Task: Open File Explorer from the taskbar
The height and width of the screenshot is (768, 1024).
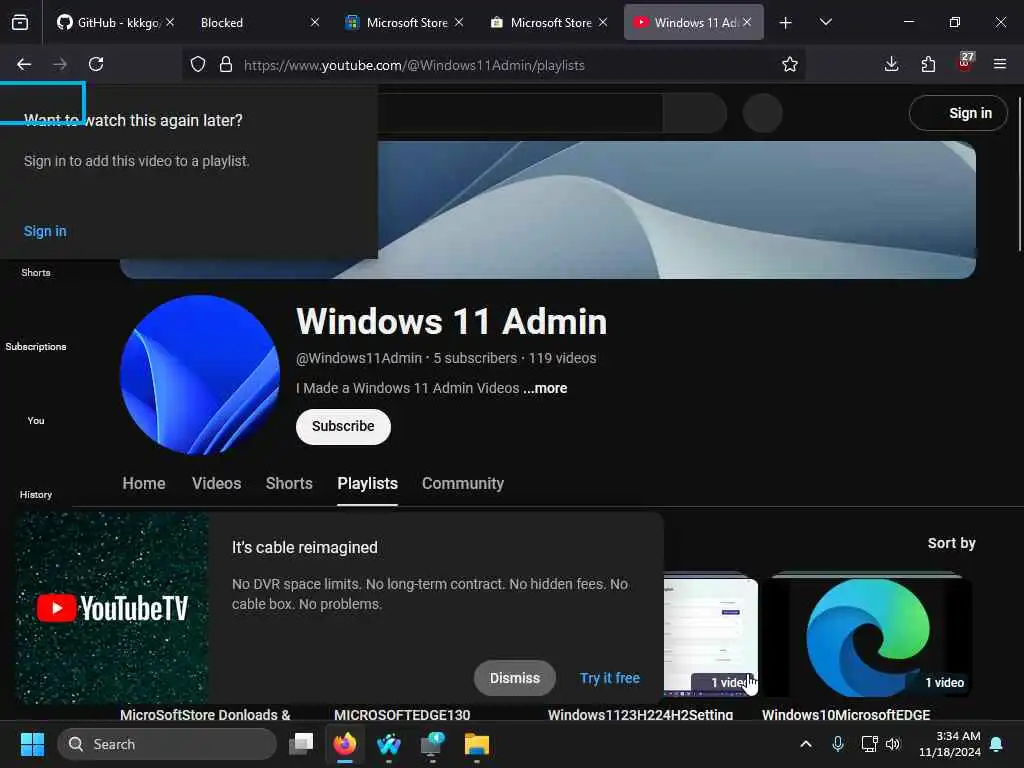Action: point(477,744)
